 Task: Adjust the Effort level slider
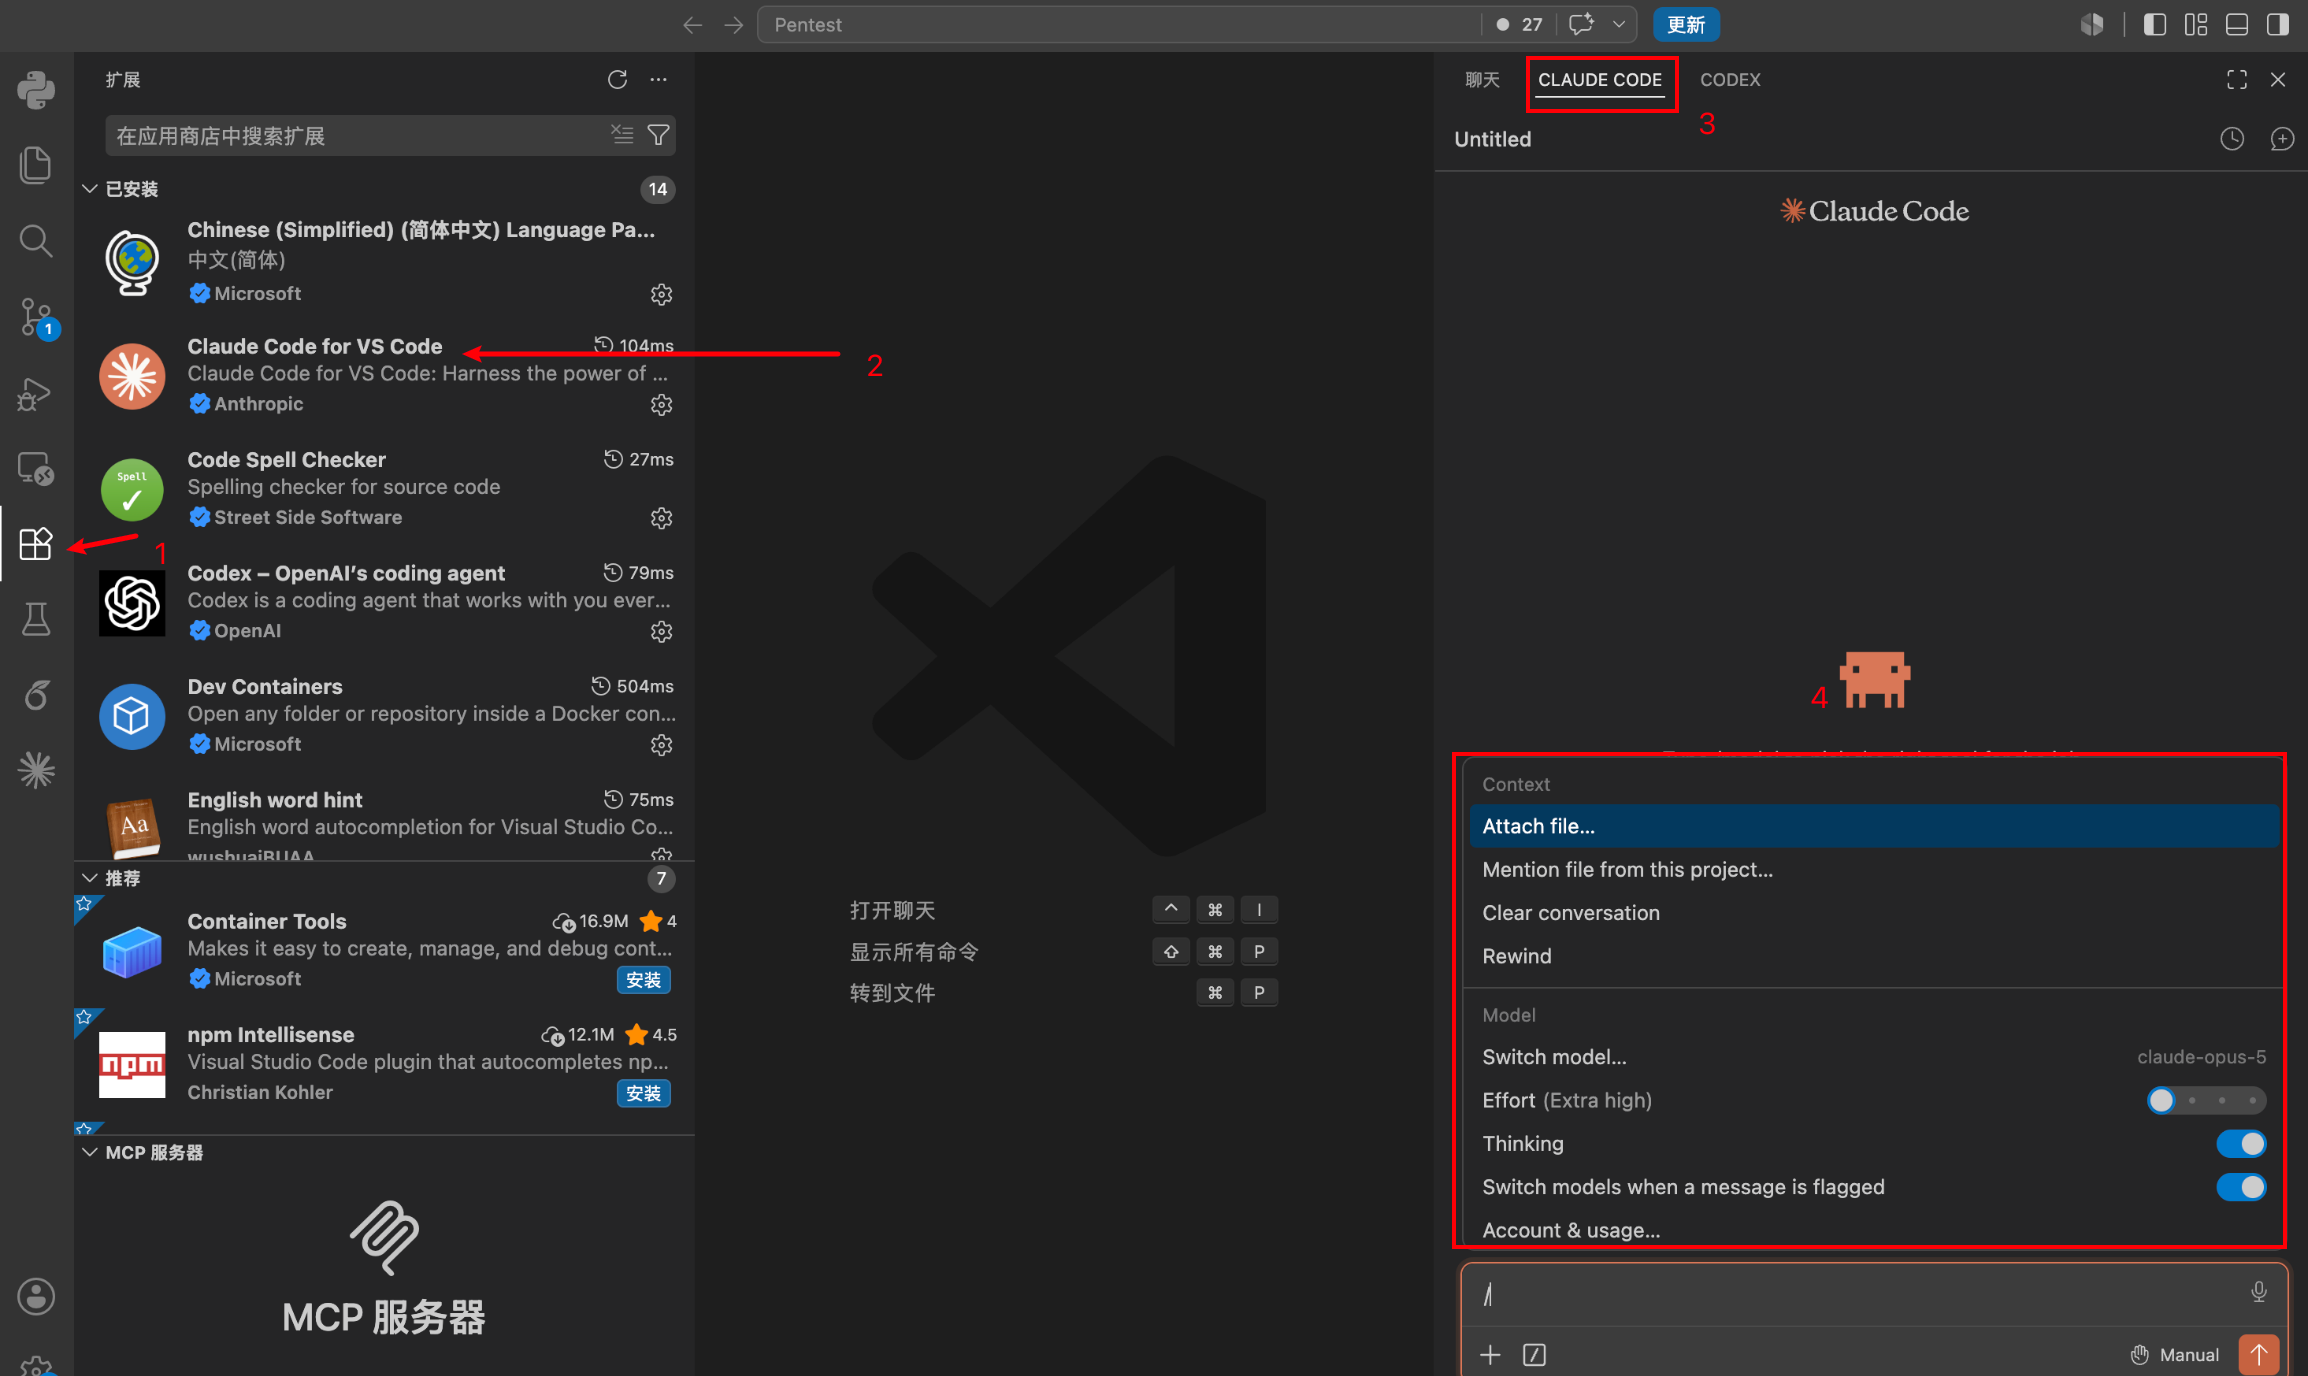click(x=2206, y=1100)
